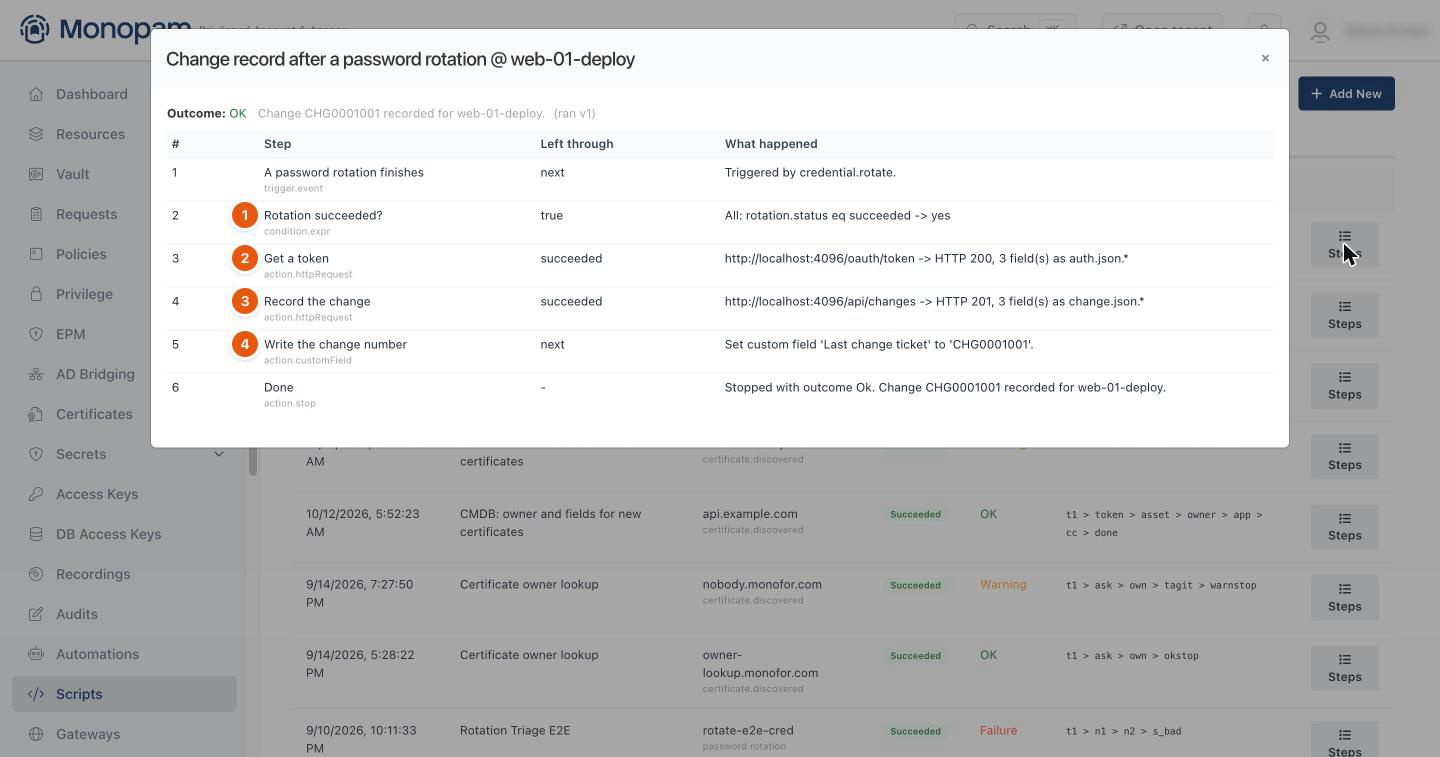Select the Access Keys key icon
1440x757 pixels.
click(x=36, y=494)
